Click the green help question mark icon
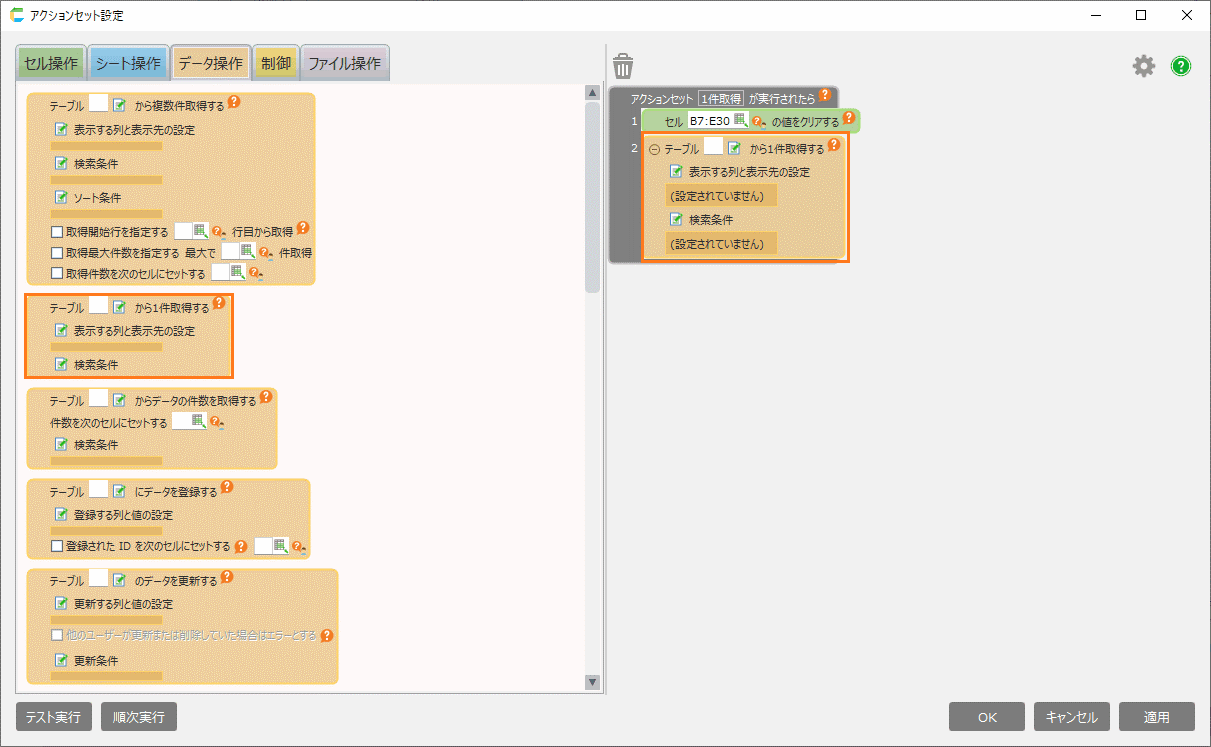This screenshot has width=1211, height=747. tap(1181, 66)
